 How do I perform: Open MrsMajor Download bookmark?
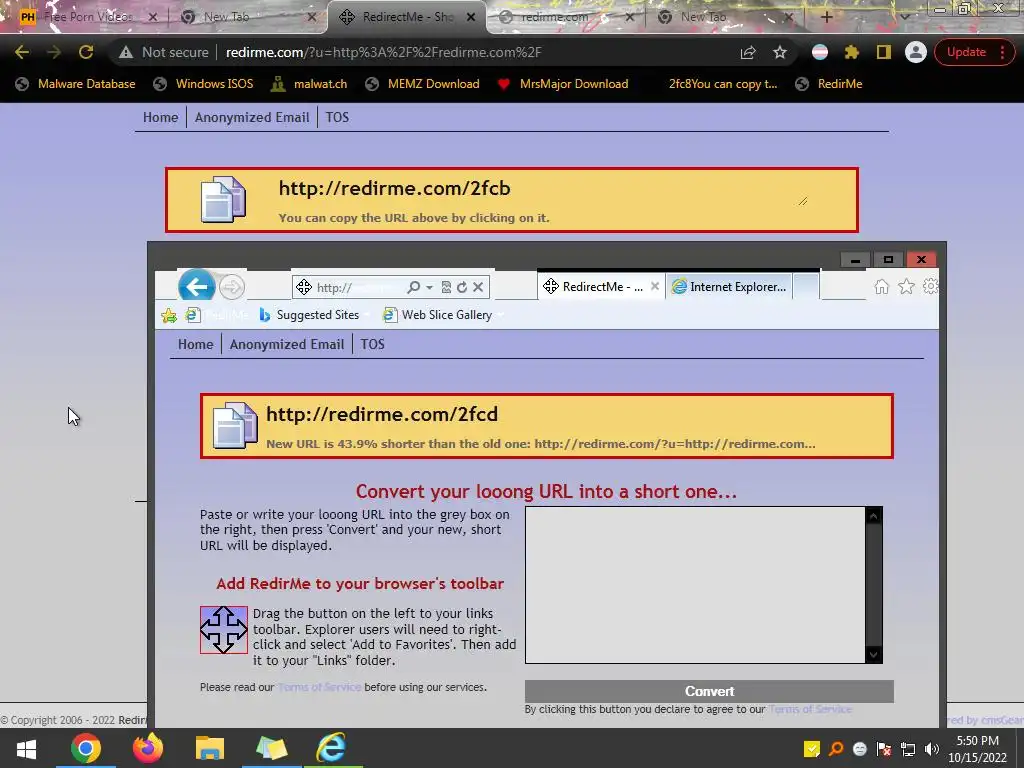coord(562,84)
